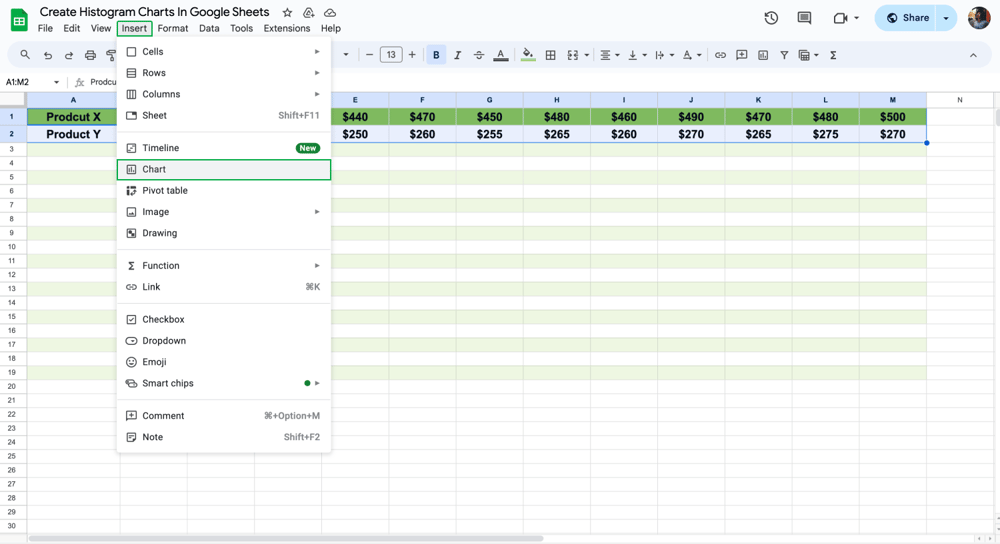
Task: Click the create filter icon
Action: pyautogui.click(x=784, y=55)
